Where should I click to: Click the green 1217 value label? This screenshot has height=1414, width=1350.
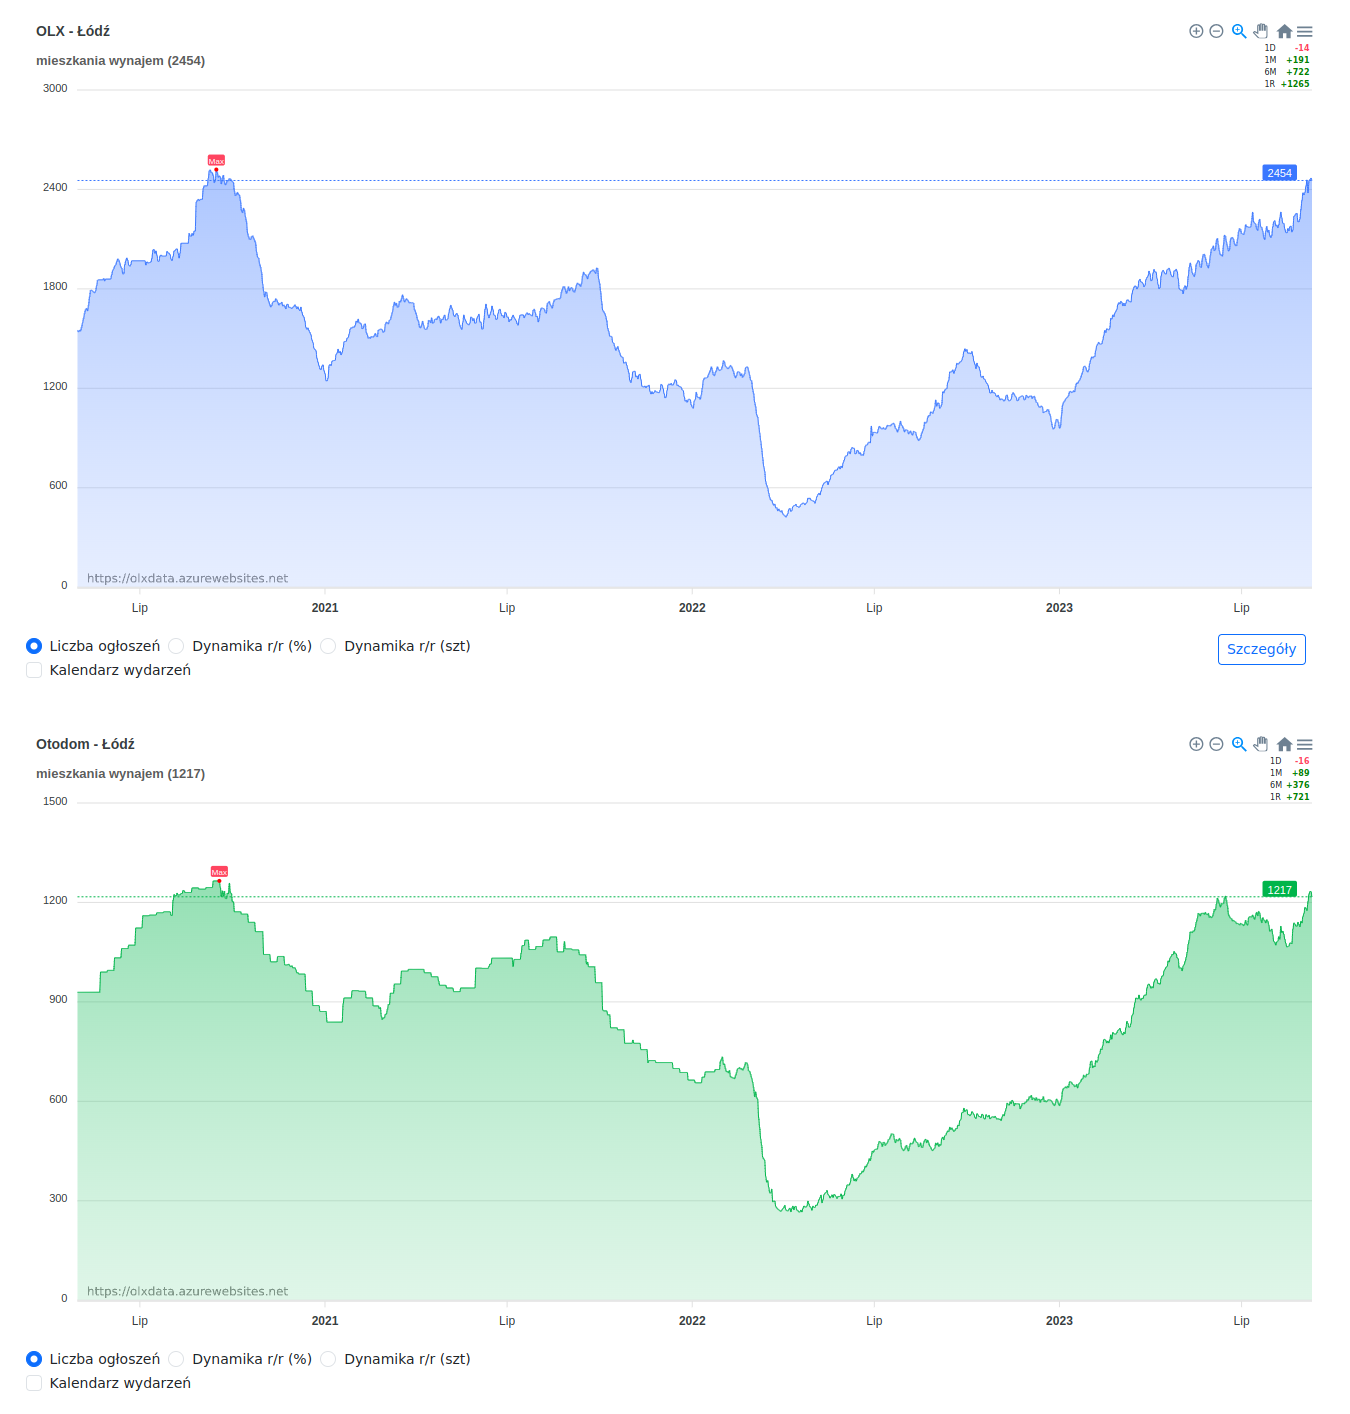[x=1279, y=890]
